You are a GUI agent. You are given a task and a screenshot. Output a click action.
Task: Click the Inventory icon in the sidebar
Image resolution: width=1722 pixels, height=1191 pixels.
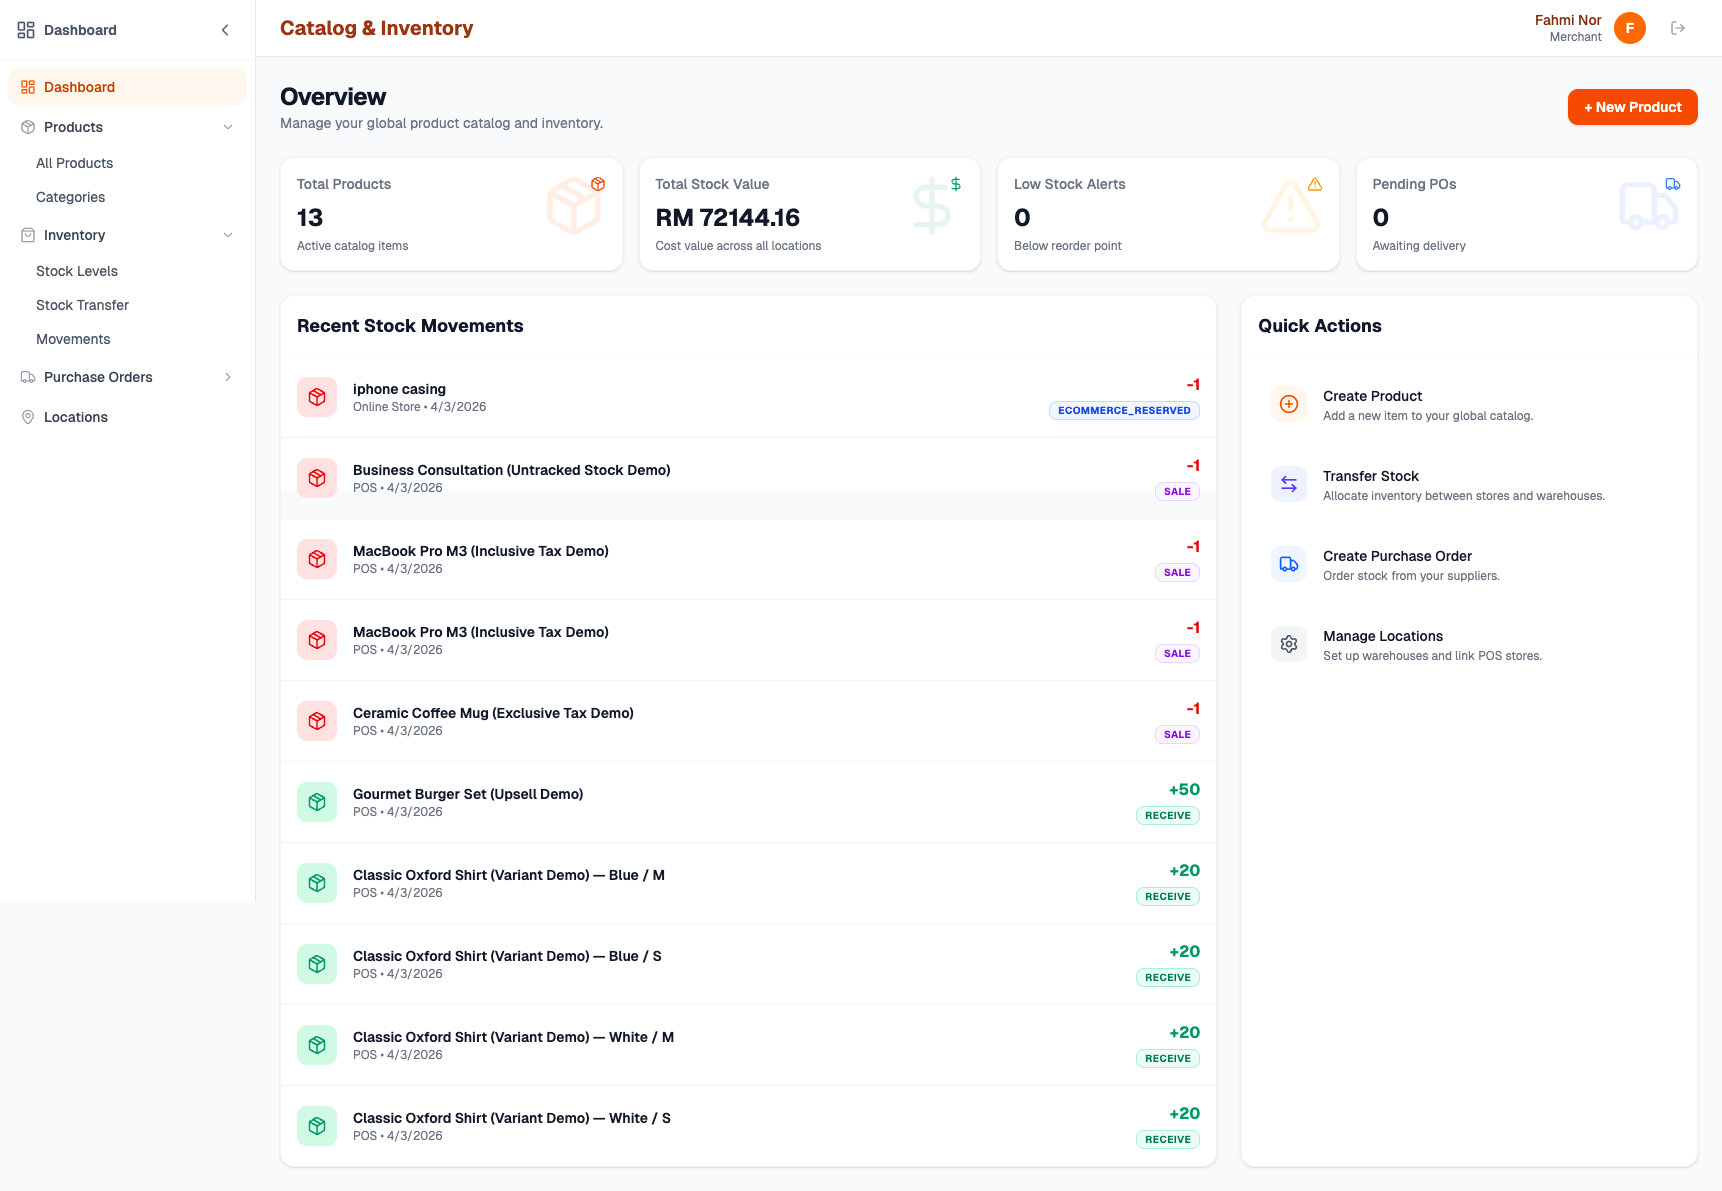click(27, 235)
